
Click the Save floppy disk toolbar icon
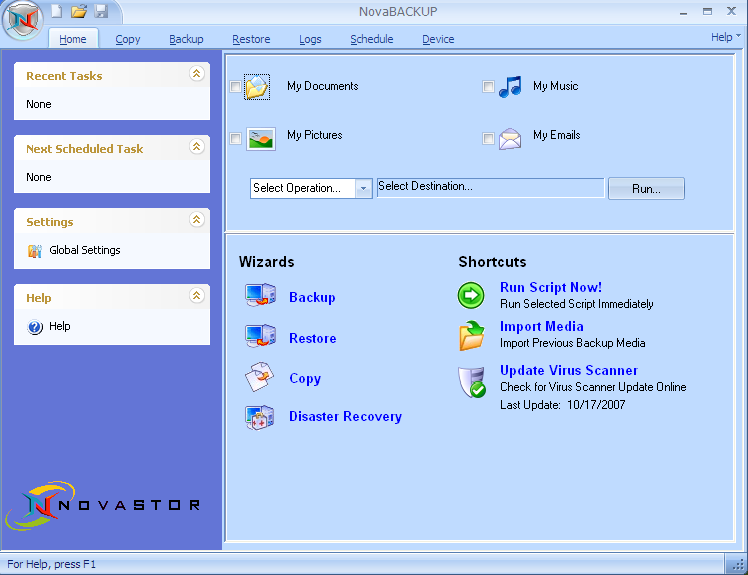tap(101, 11)
